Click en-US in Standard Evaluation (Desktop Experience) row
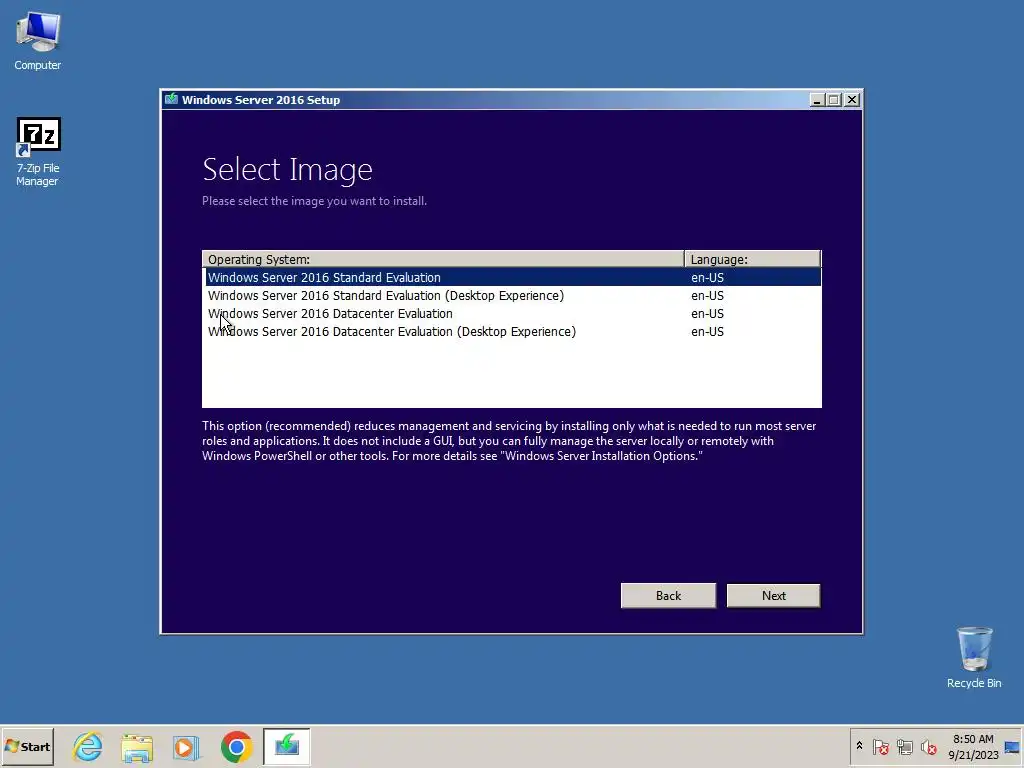The height and width of the screenshot is (768, 1024). tap(707, 296)
